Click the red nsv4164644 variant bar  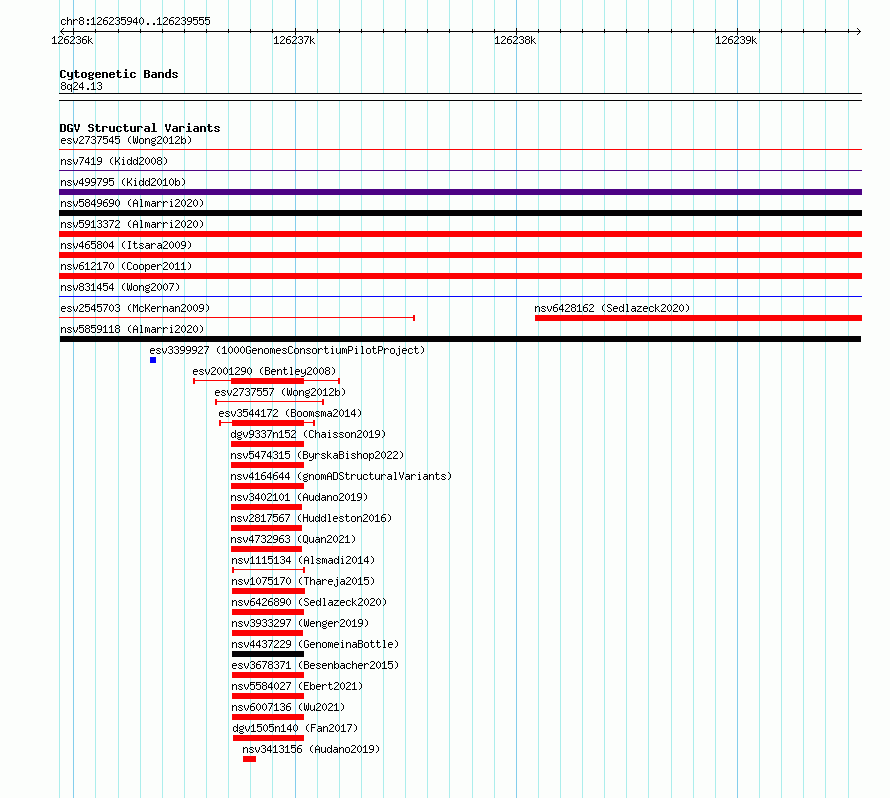tap(267, 486)
